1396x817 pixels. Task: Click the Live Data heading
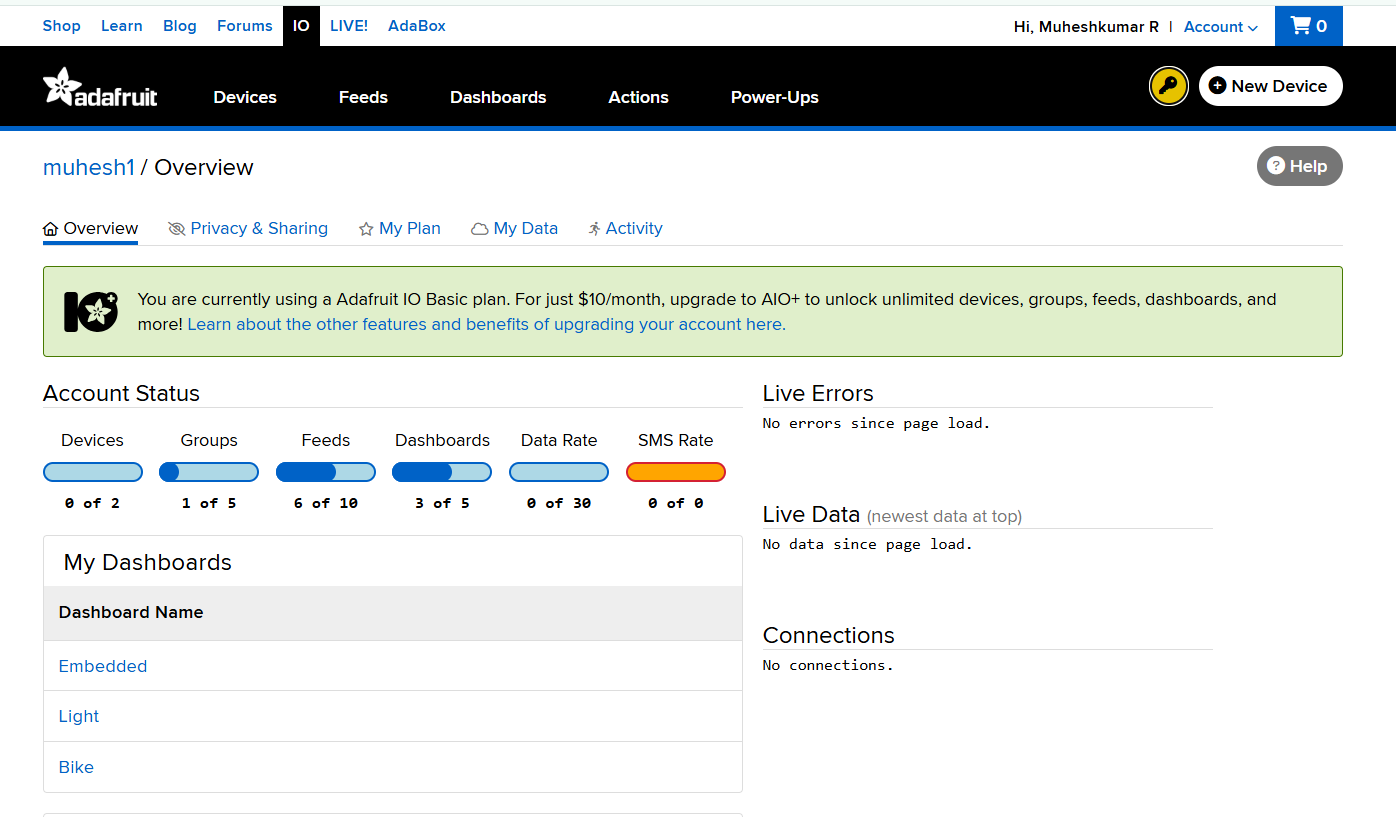(811, 514)
